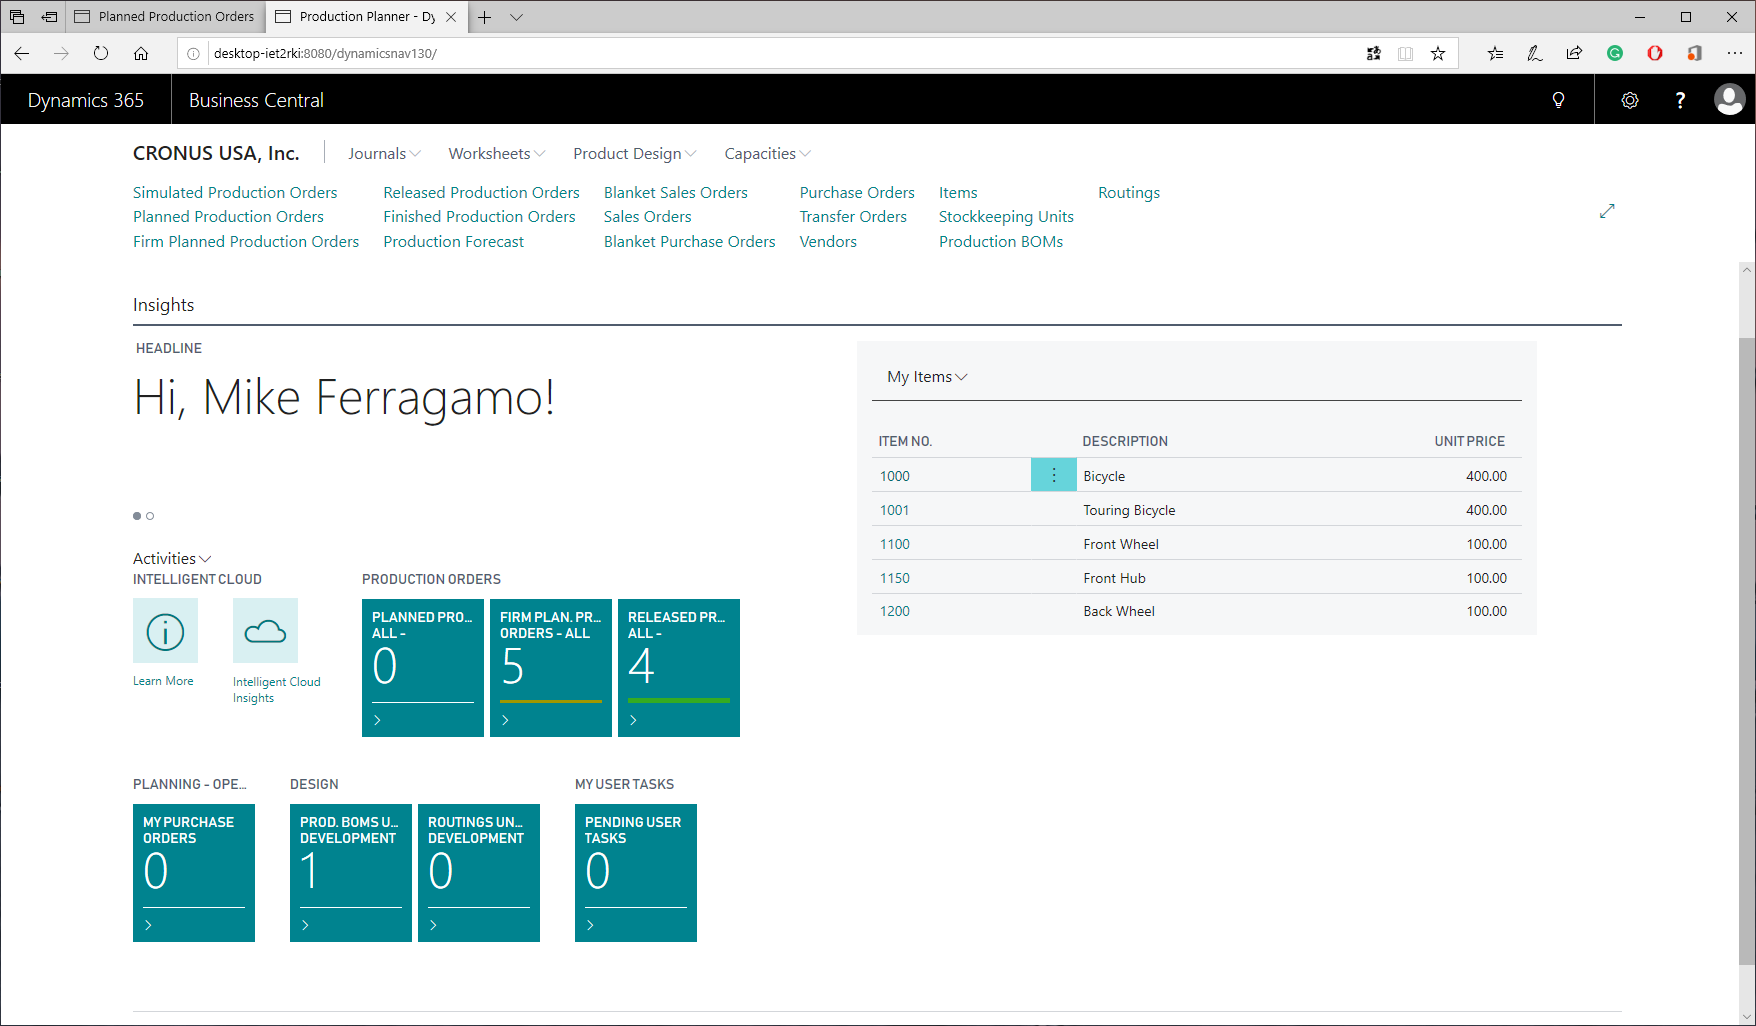The height and width of the screenshot is (1026, 1756).
Task: Open the favorites hub icon
Action: [x=1495, y=53]
